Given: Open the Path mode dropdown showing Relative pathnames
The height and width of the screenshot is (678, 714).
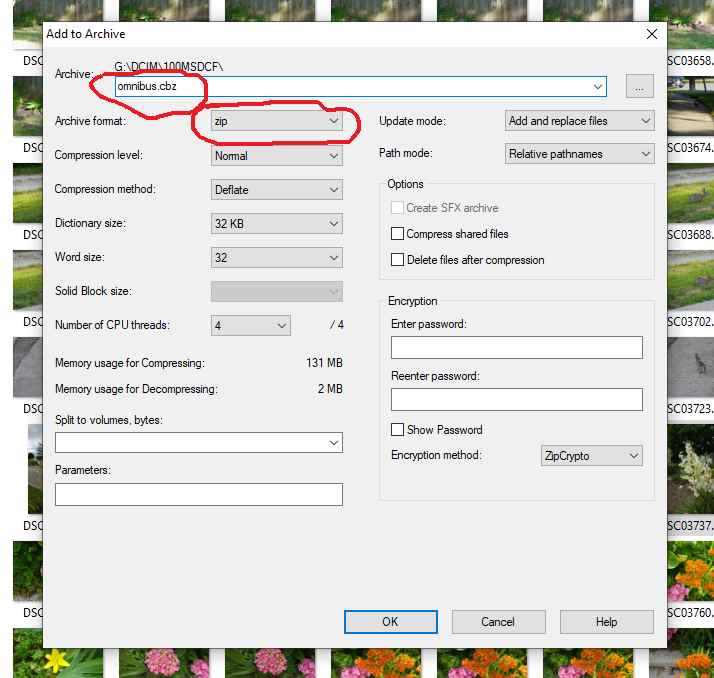Looking at the screenshot, I should tap(579, 154).
